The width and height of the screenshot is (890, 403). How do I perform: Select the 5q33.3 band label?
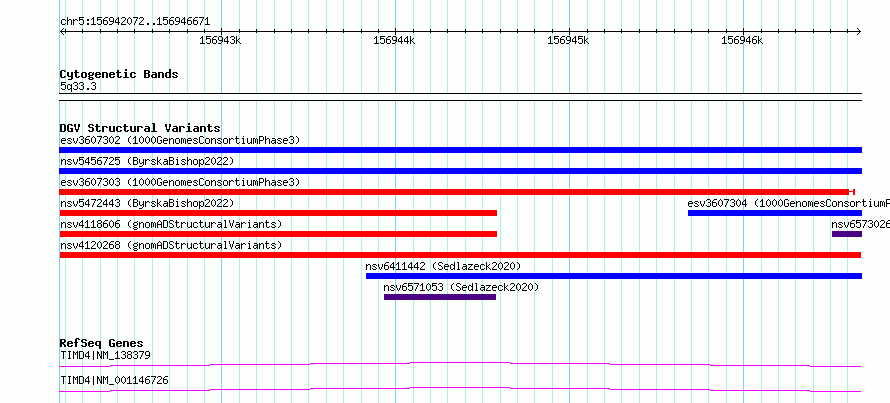(78, 87)
